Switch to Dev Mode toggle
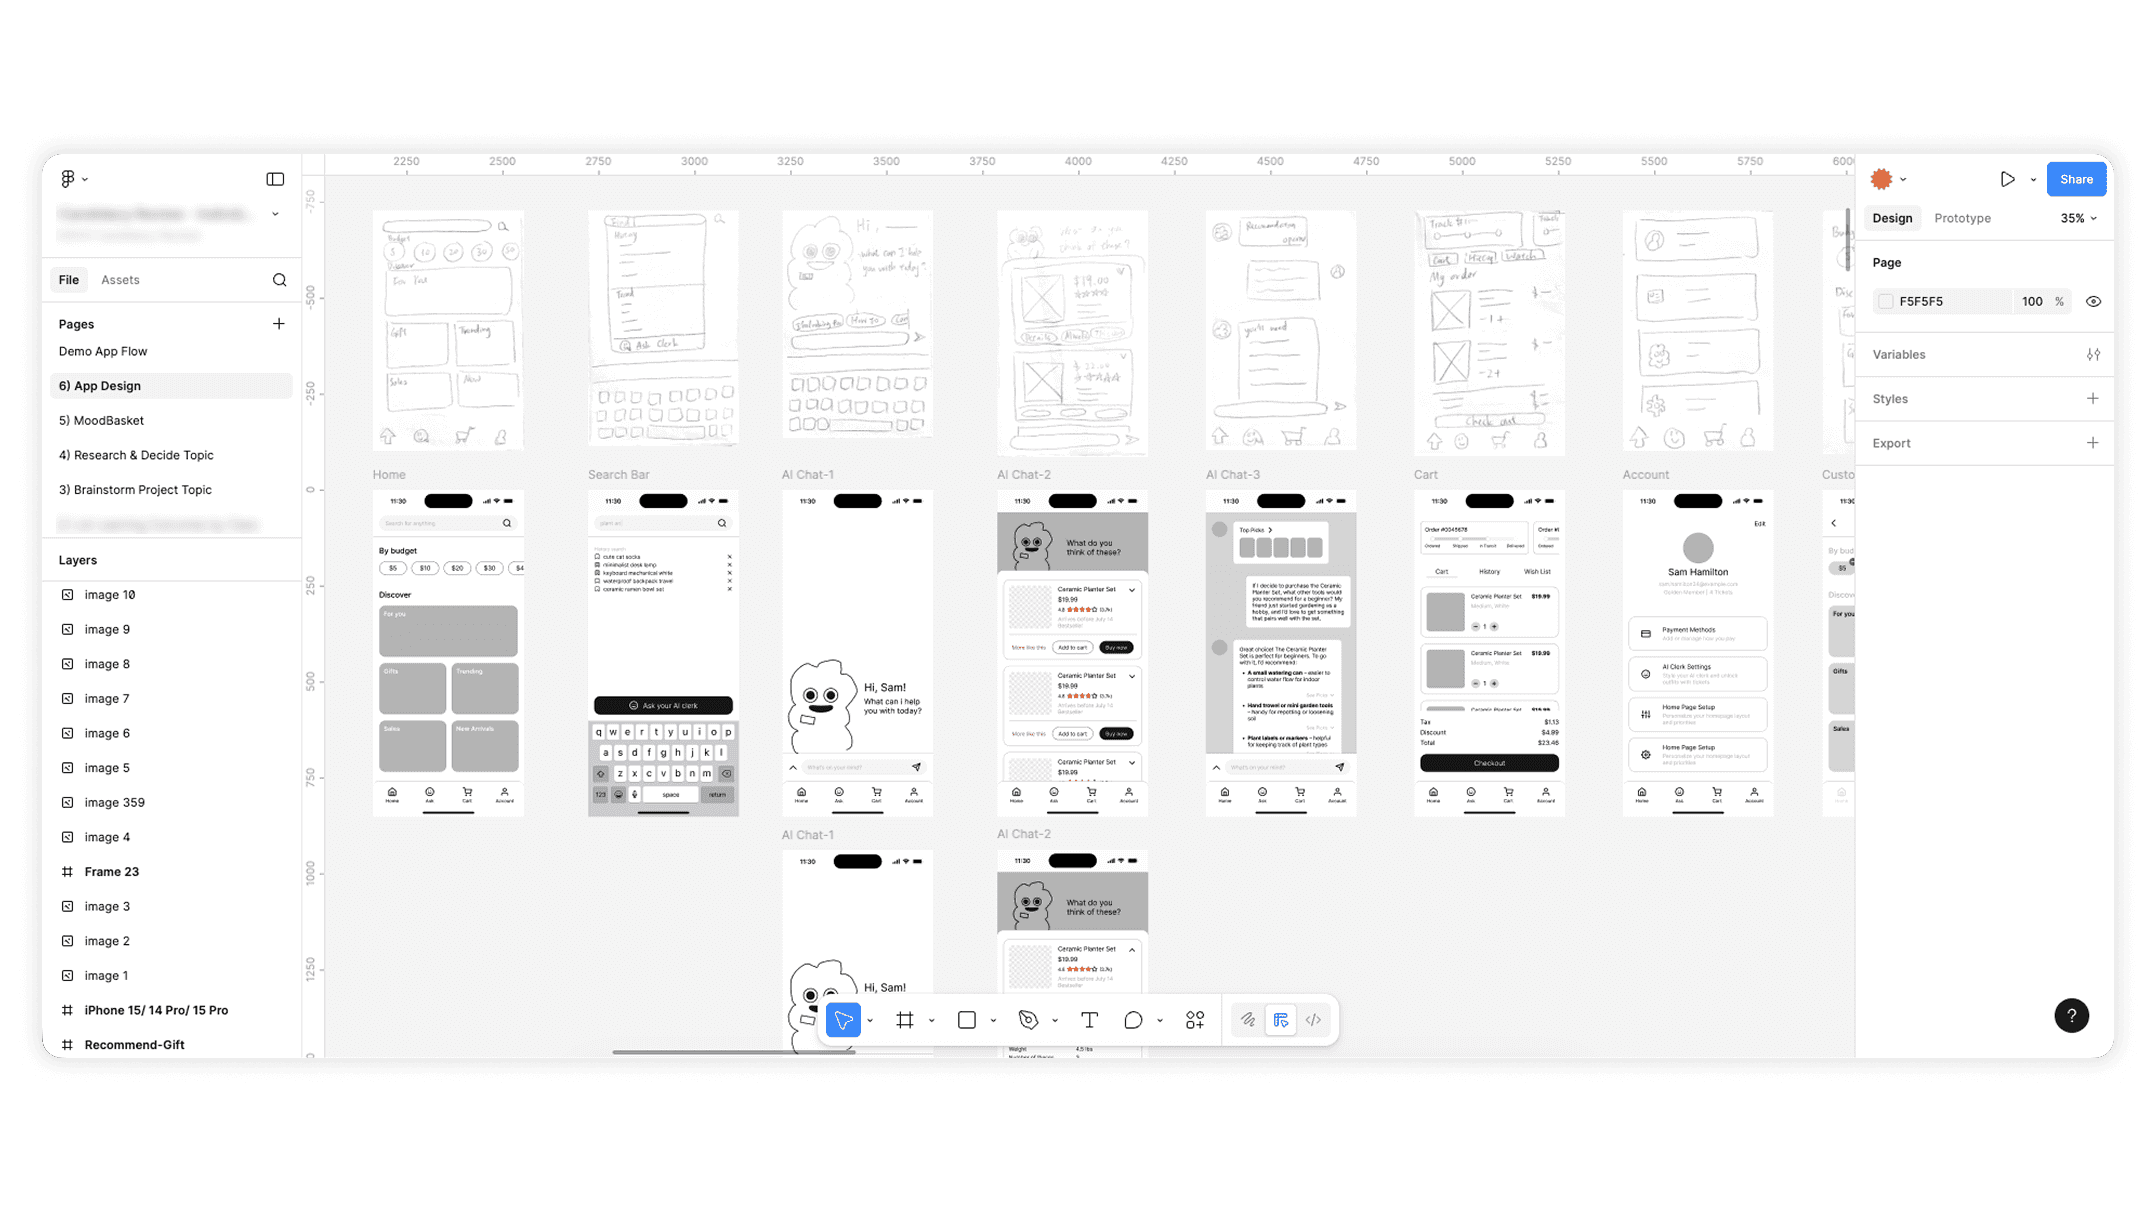2156x1212 pixels. pyautogui.click(x=1313, y=1020)
